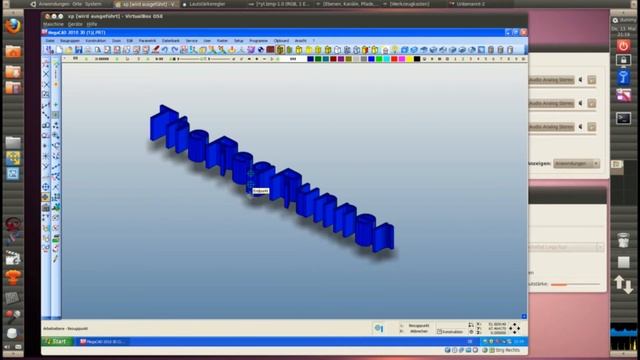The height and width of the screenshot is (360, 640).
Task: Open the greyed dropdown in lower volume panel
Action: 566,247
